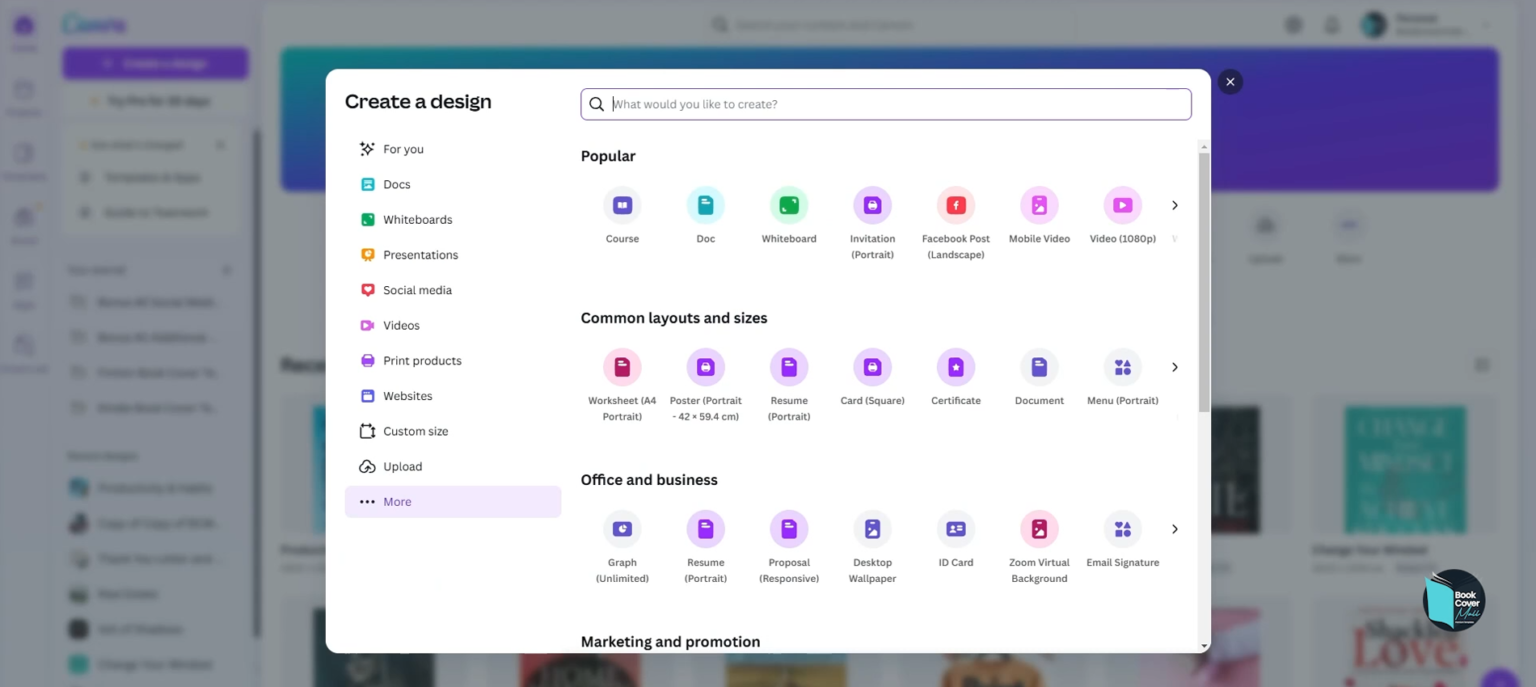Select the Certificate layout icon
The width and height of the screenshot is (1536, 687).
coord(956,368)
